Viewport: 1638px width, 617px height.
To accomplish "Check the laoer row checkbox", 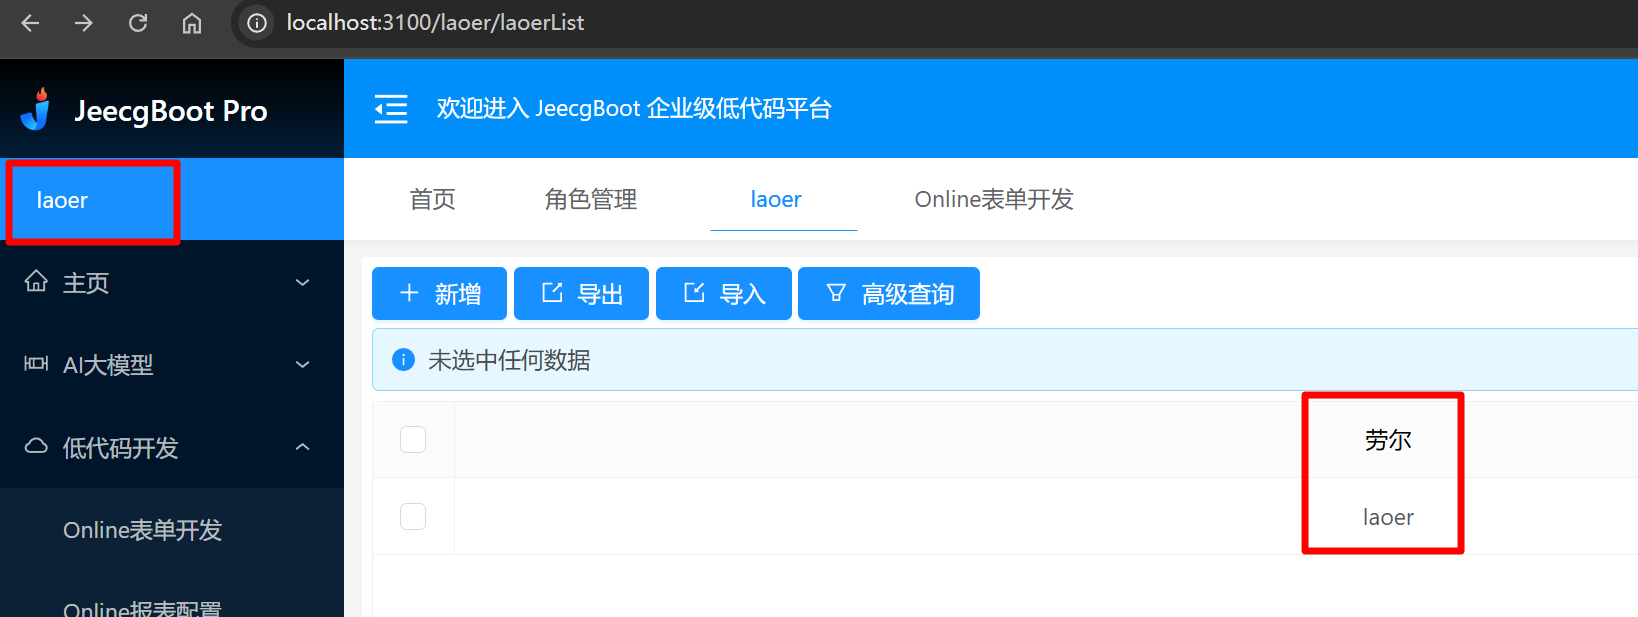I will click(413, 516).
